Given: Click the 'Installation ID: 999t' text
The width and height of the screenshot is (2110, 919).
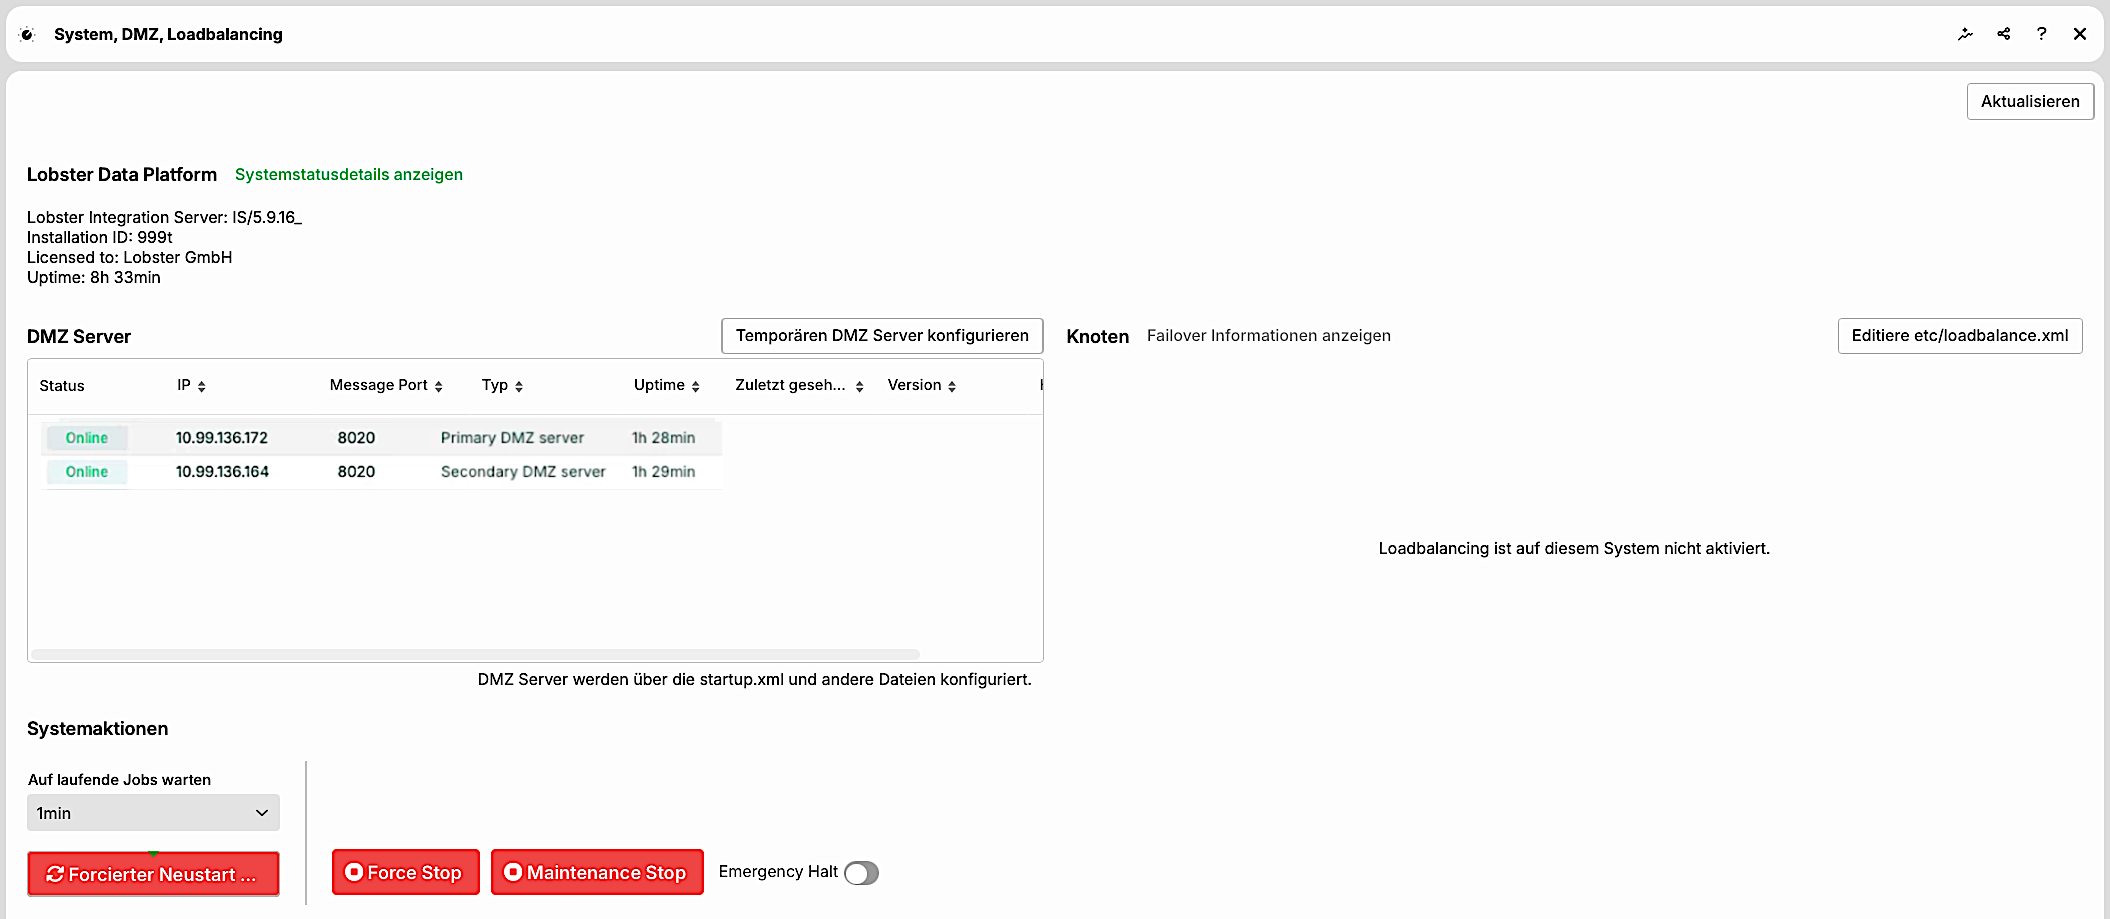Looking at the screenshot, I should pos(100,237).
